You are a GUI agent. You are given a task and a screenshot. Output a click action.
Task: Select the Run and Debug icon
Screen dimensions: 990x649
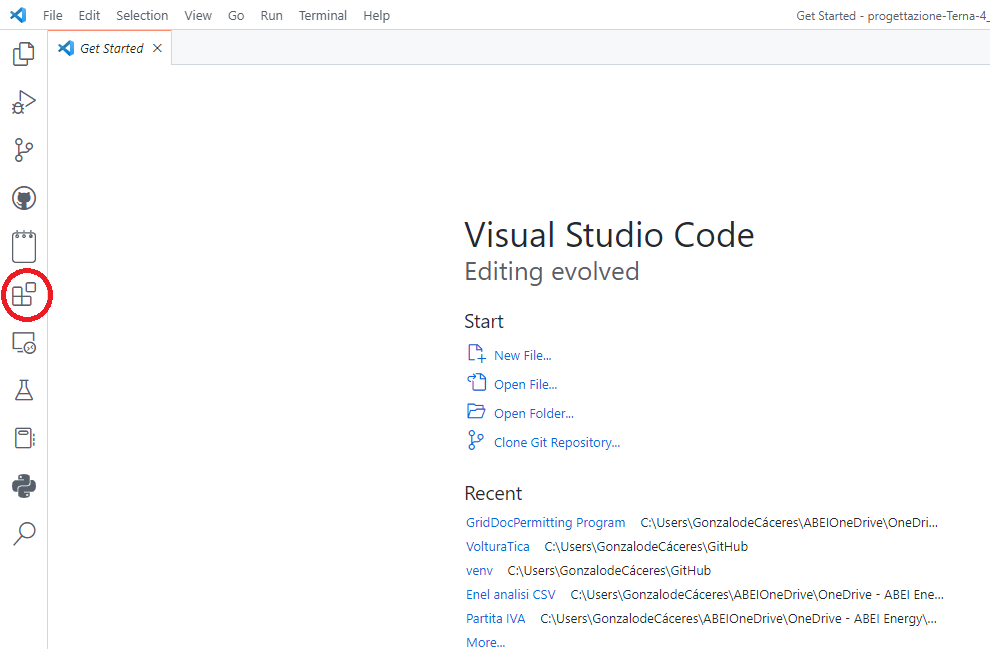click(23, 101)
